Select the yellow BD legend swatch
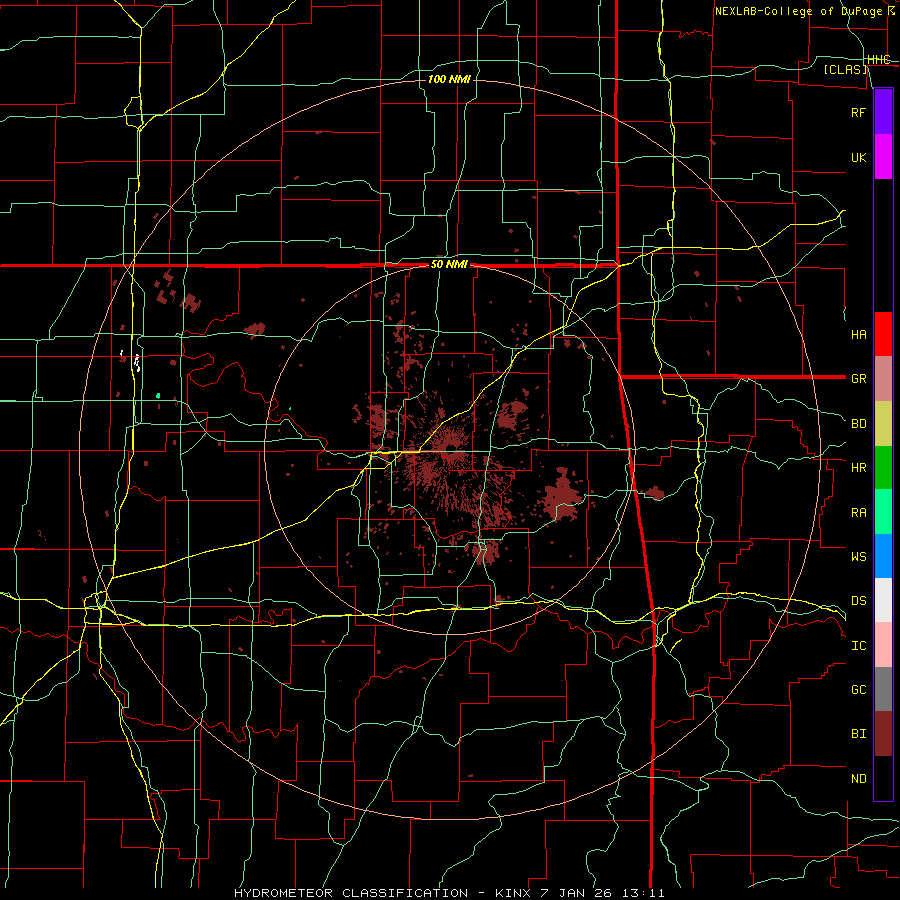900x900 pixels. (883, 424)
